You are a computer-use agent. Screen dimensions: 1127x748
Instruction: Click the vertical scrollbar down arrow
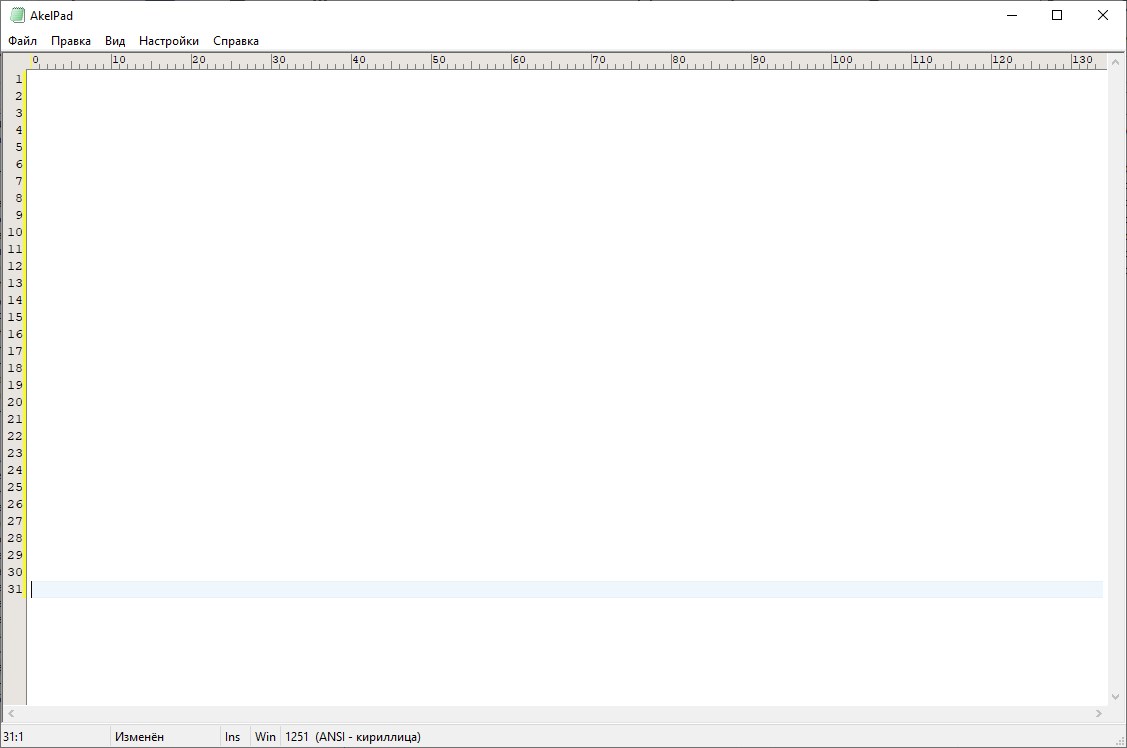point(1116,697)
